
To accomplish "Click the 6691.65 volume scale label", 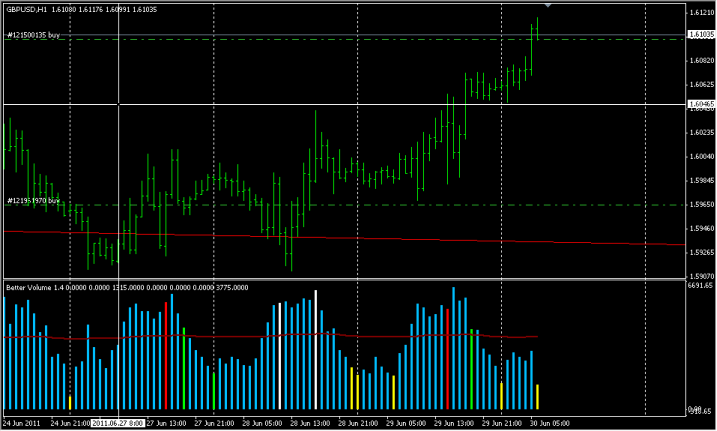I will point(699,285).
